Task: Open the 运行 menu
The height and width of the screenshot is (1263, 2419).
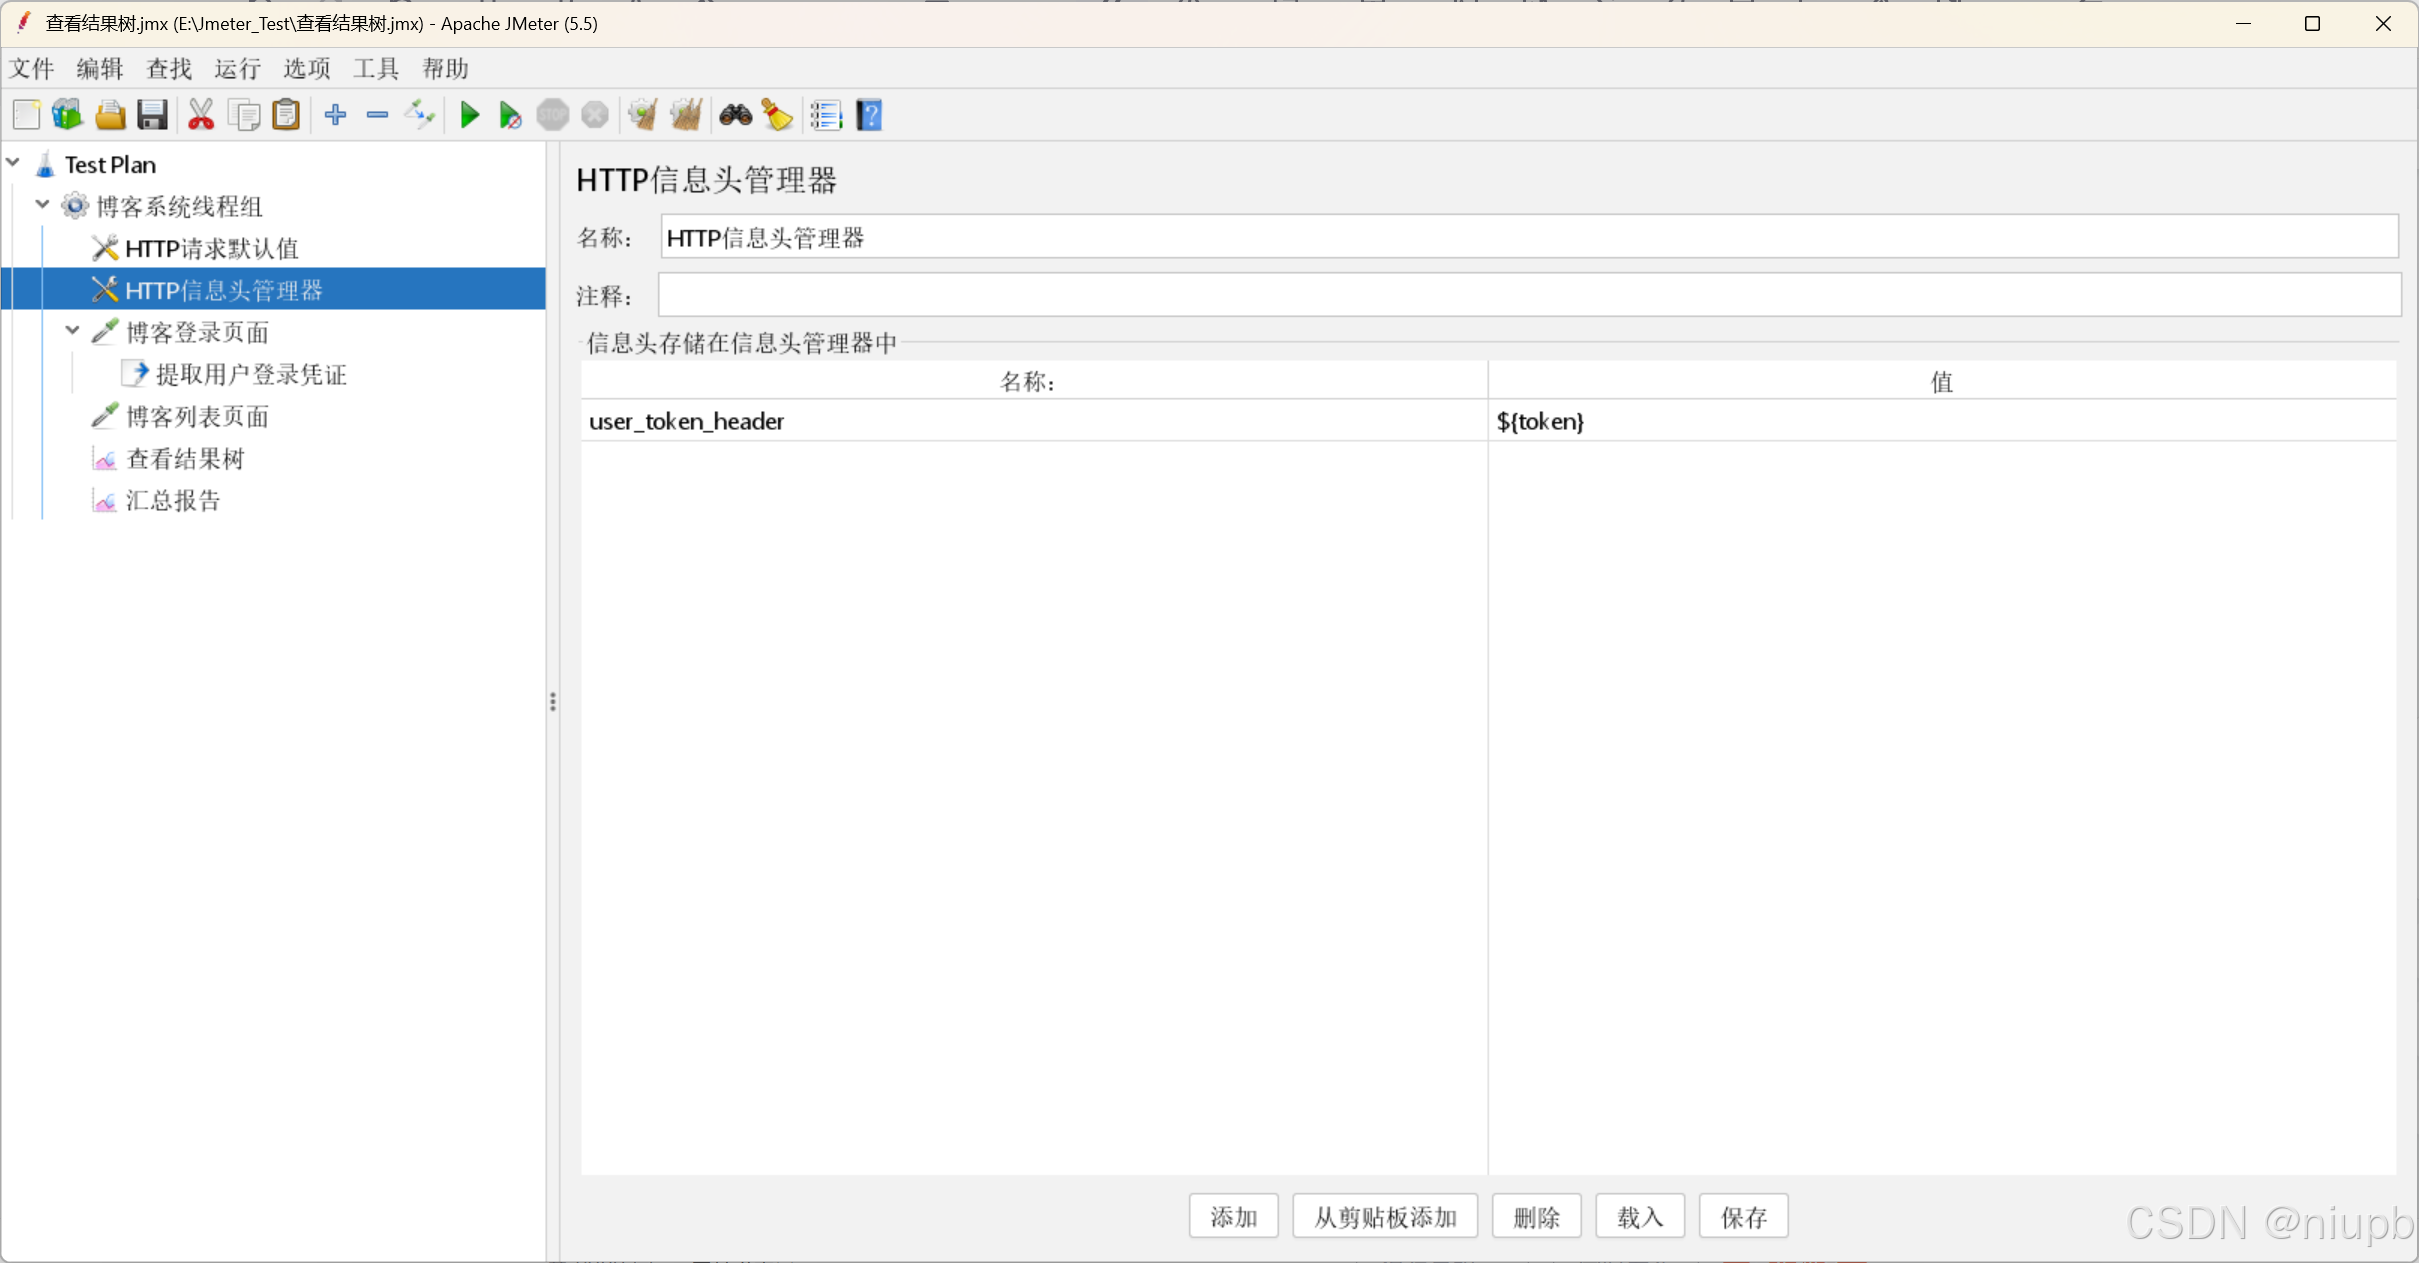Action: pos(237,68)
